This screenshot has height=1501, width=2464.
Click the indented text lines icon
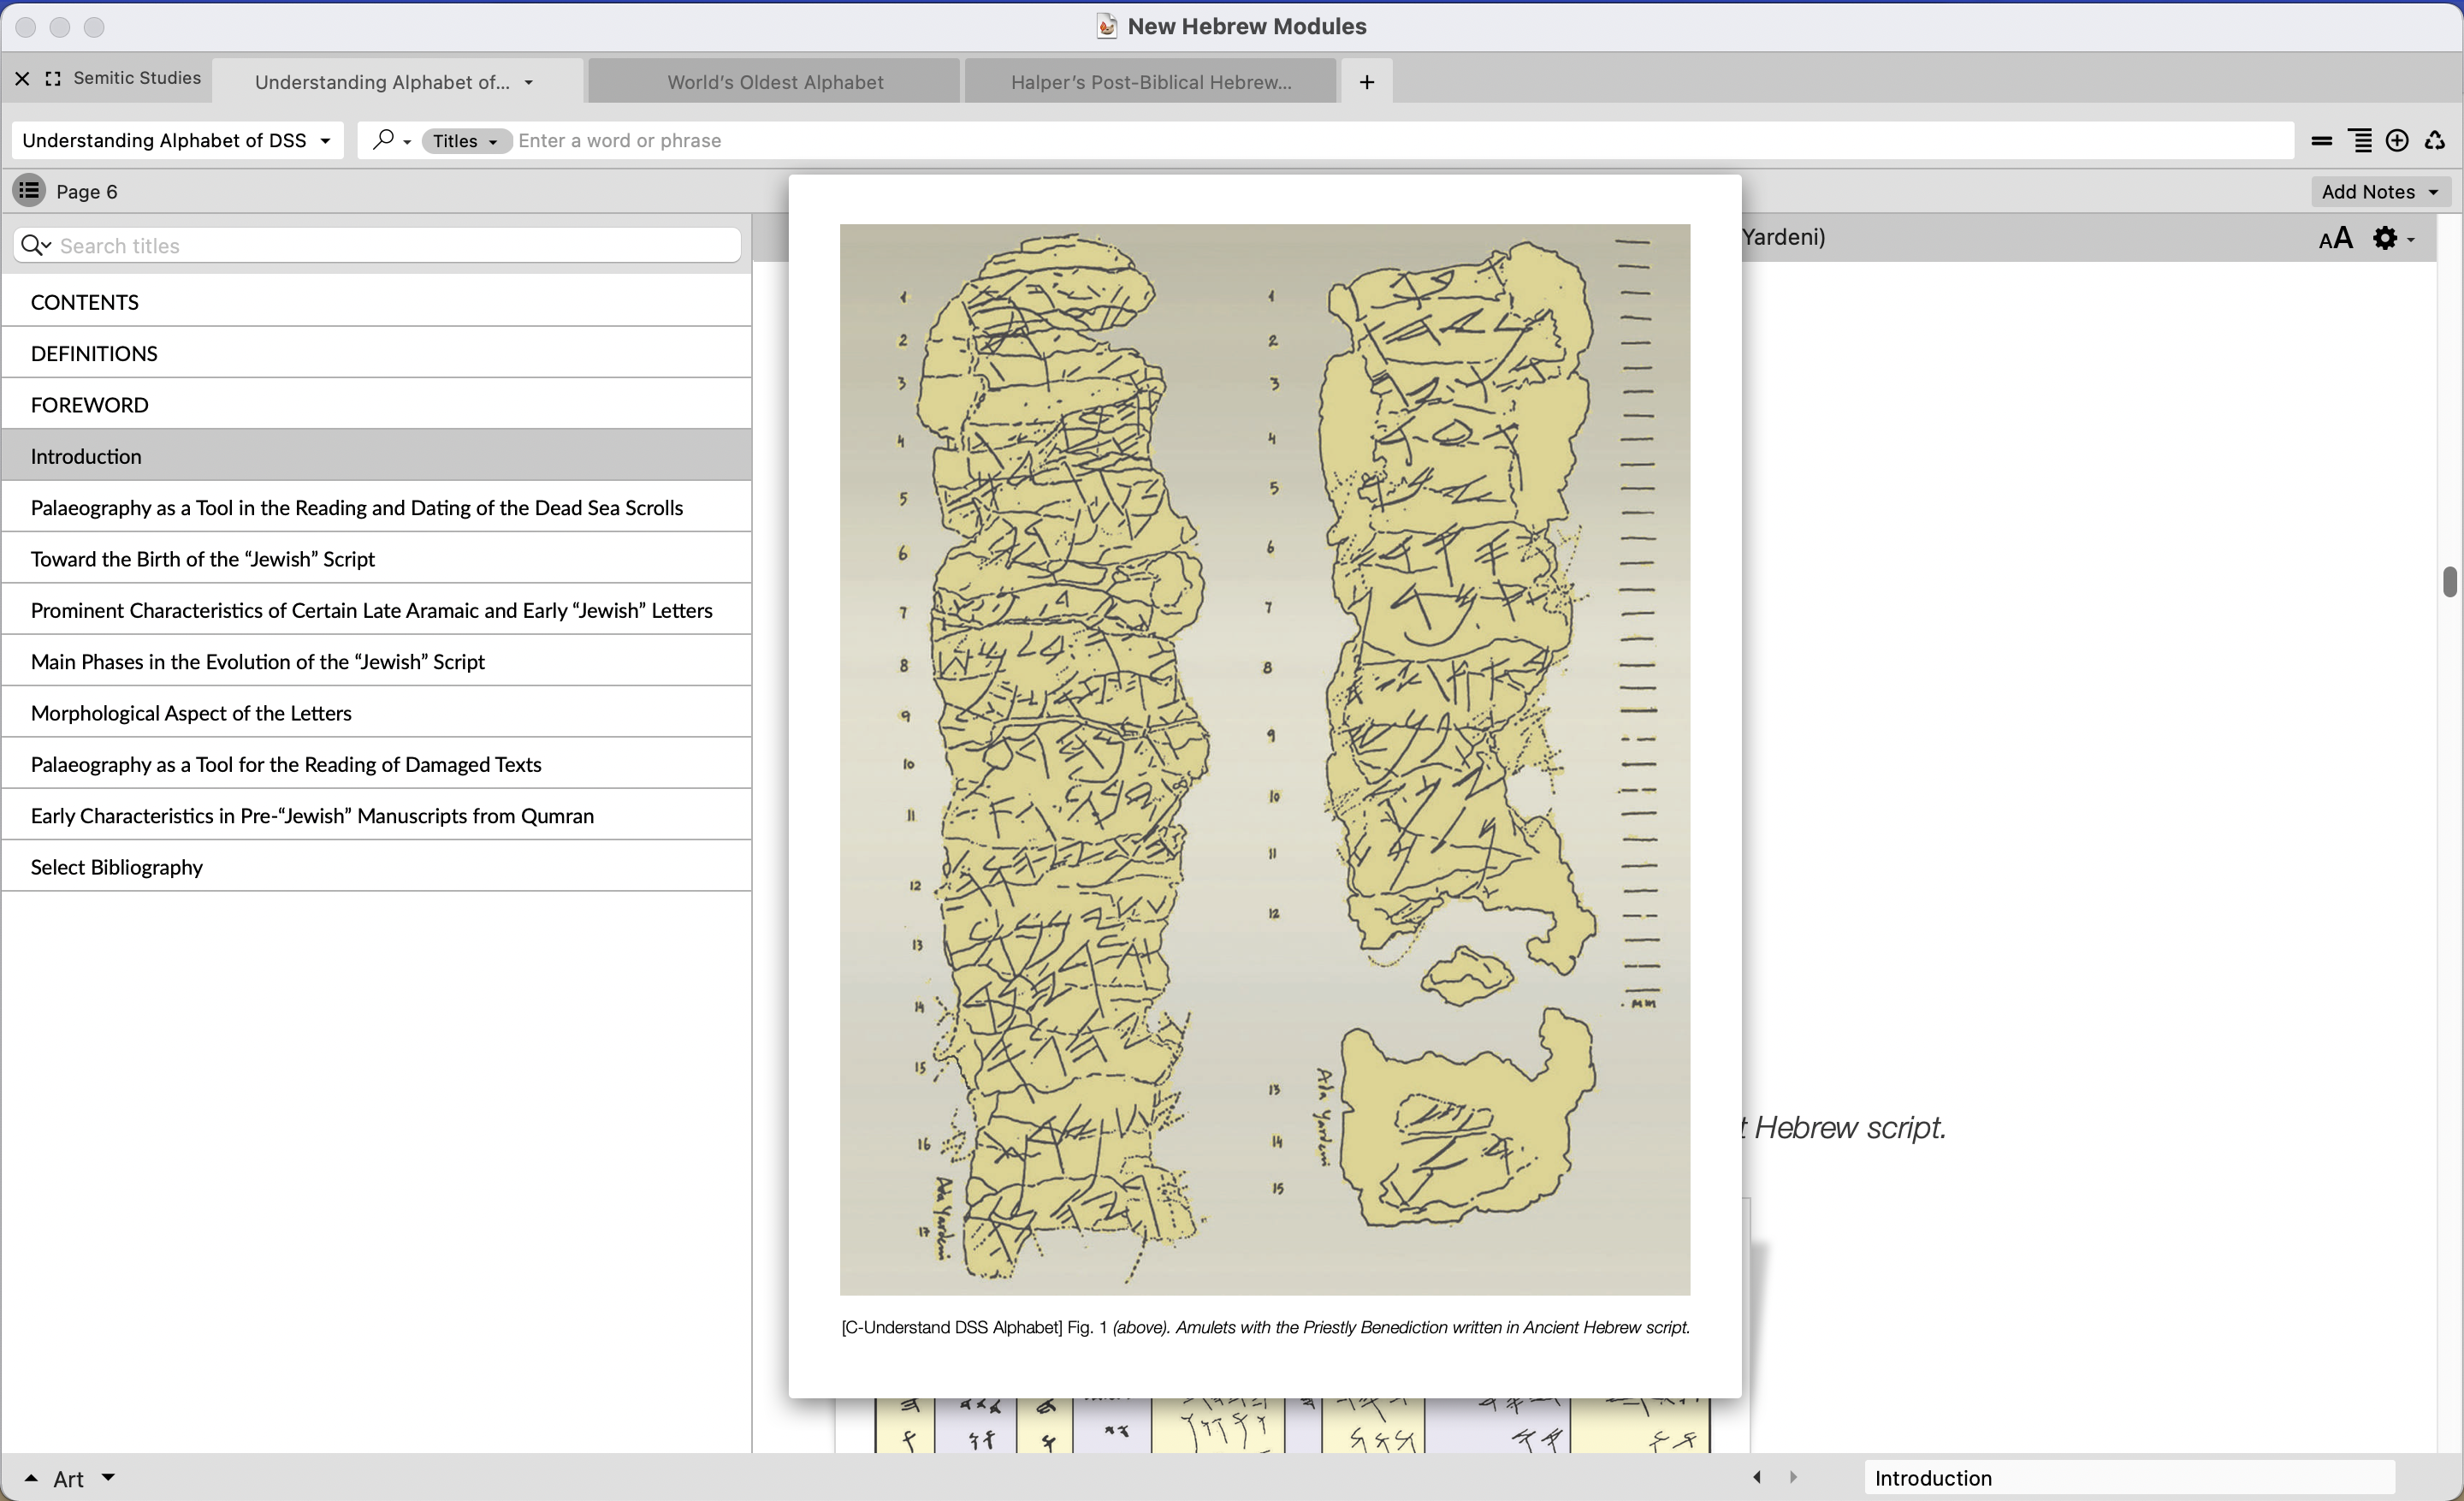[2360, 141]
